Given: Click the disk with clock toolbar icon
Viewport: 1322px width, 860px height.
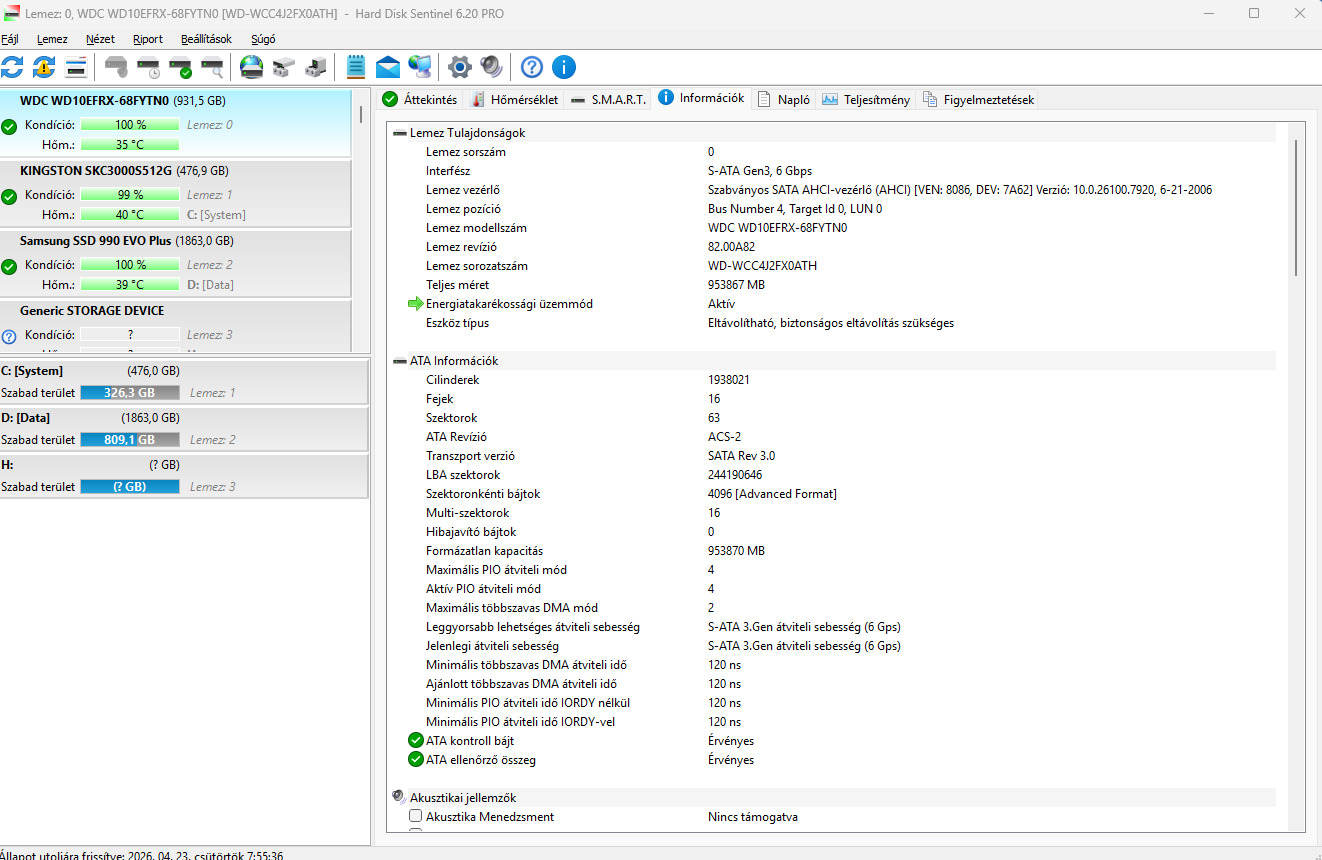Looking at the screenshot, I should click(x=148, y=67).
